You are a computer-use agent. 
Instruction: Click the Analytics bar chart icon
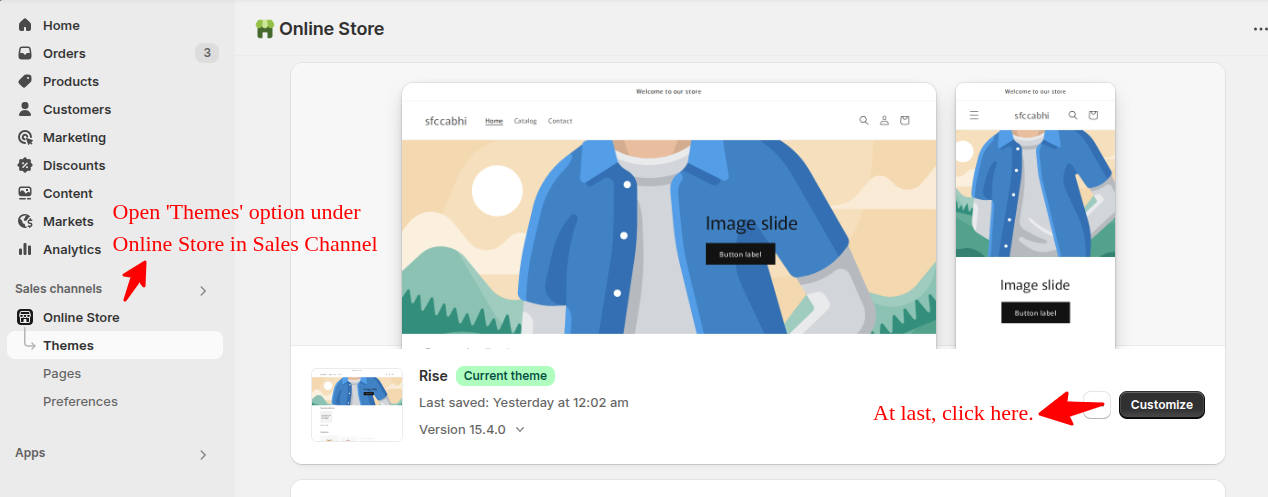click(25, 249)
